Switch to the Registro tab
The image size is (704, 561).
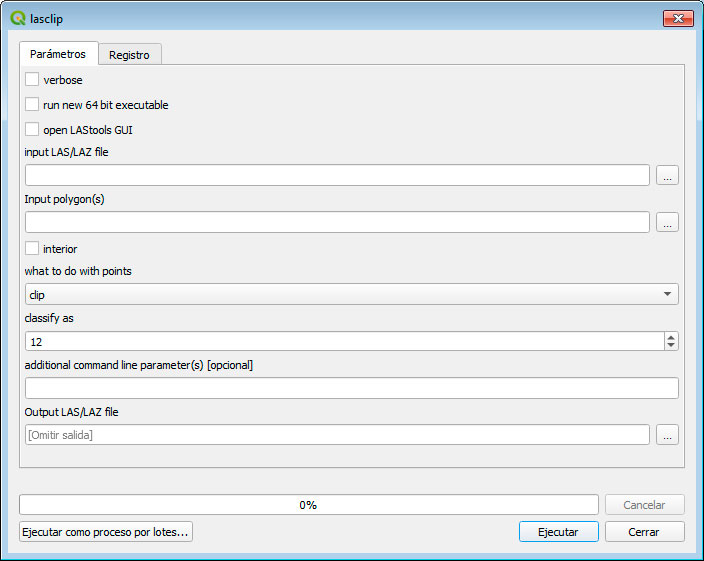pyautogui.click(x=129, y=55)
